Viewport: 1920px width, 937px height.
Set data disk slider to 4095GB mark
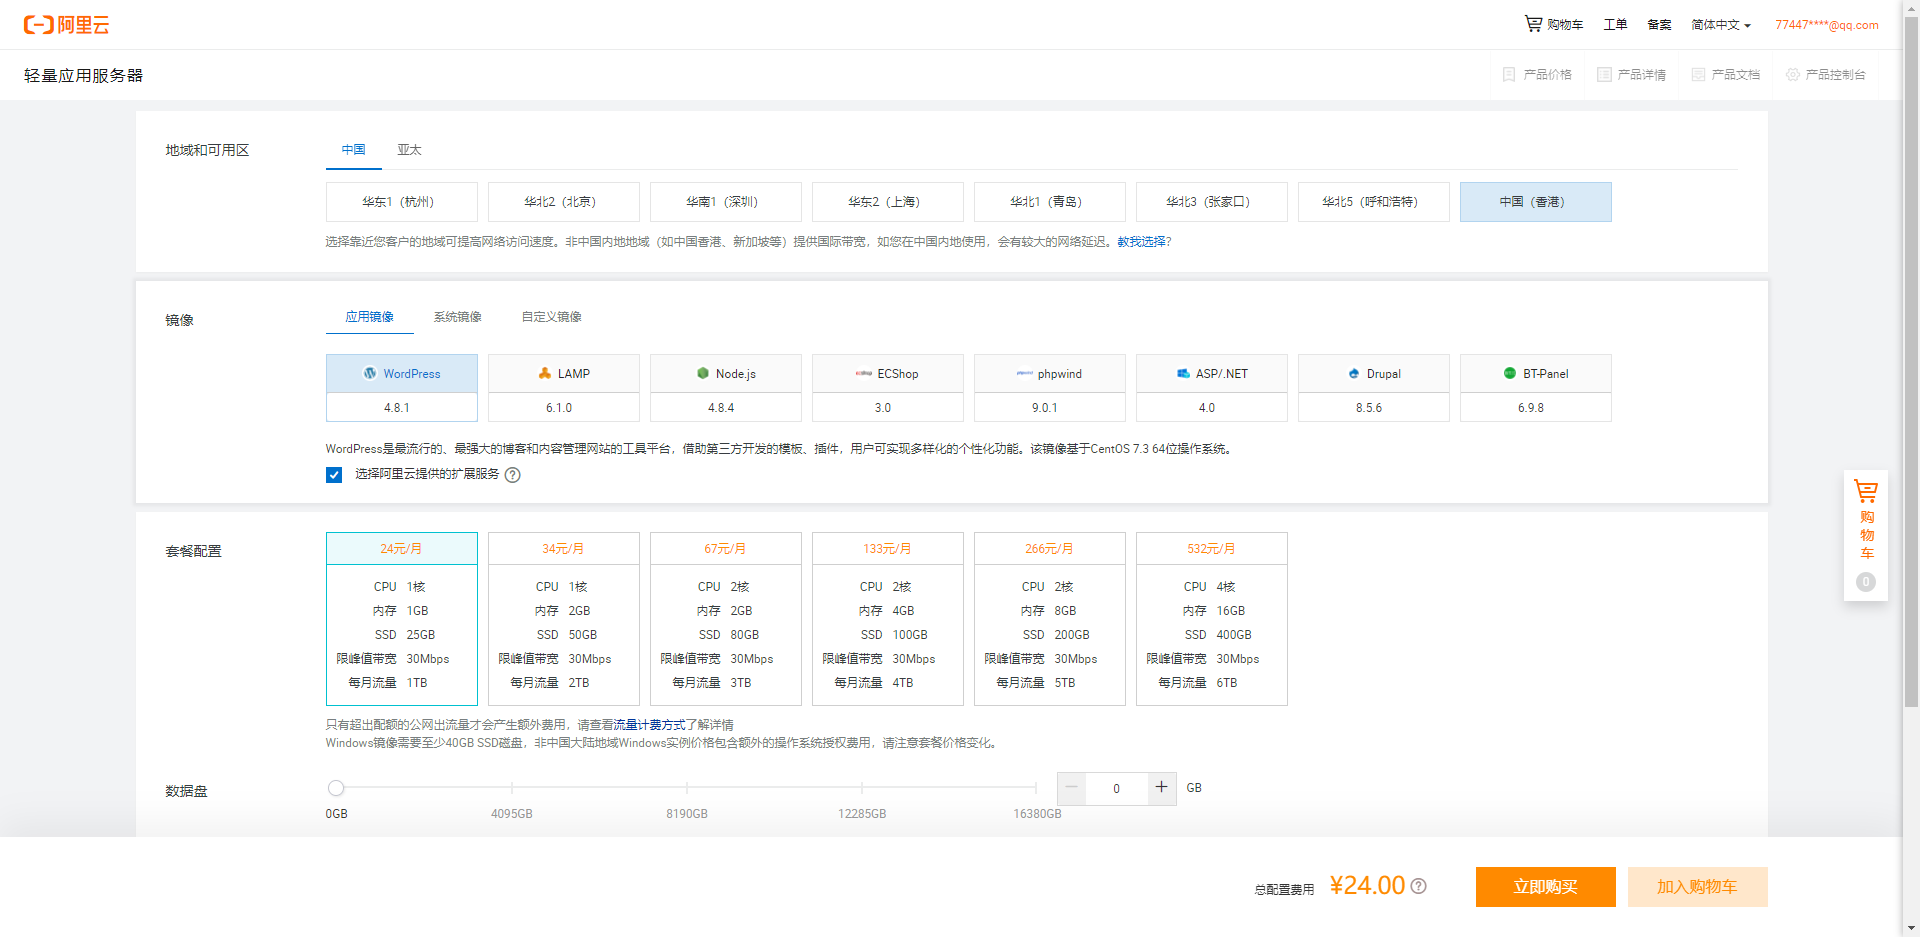point(512,788)
